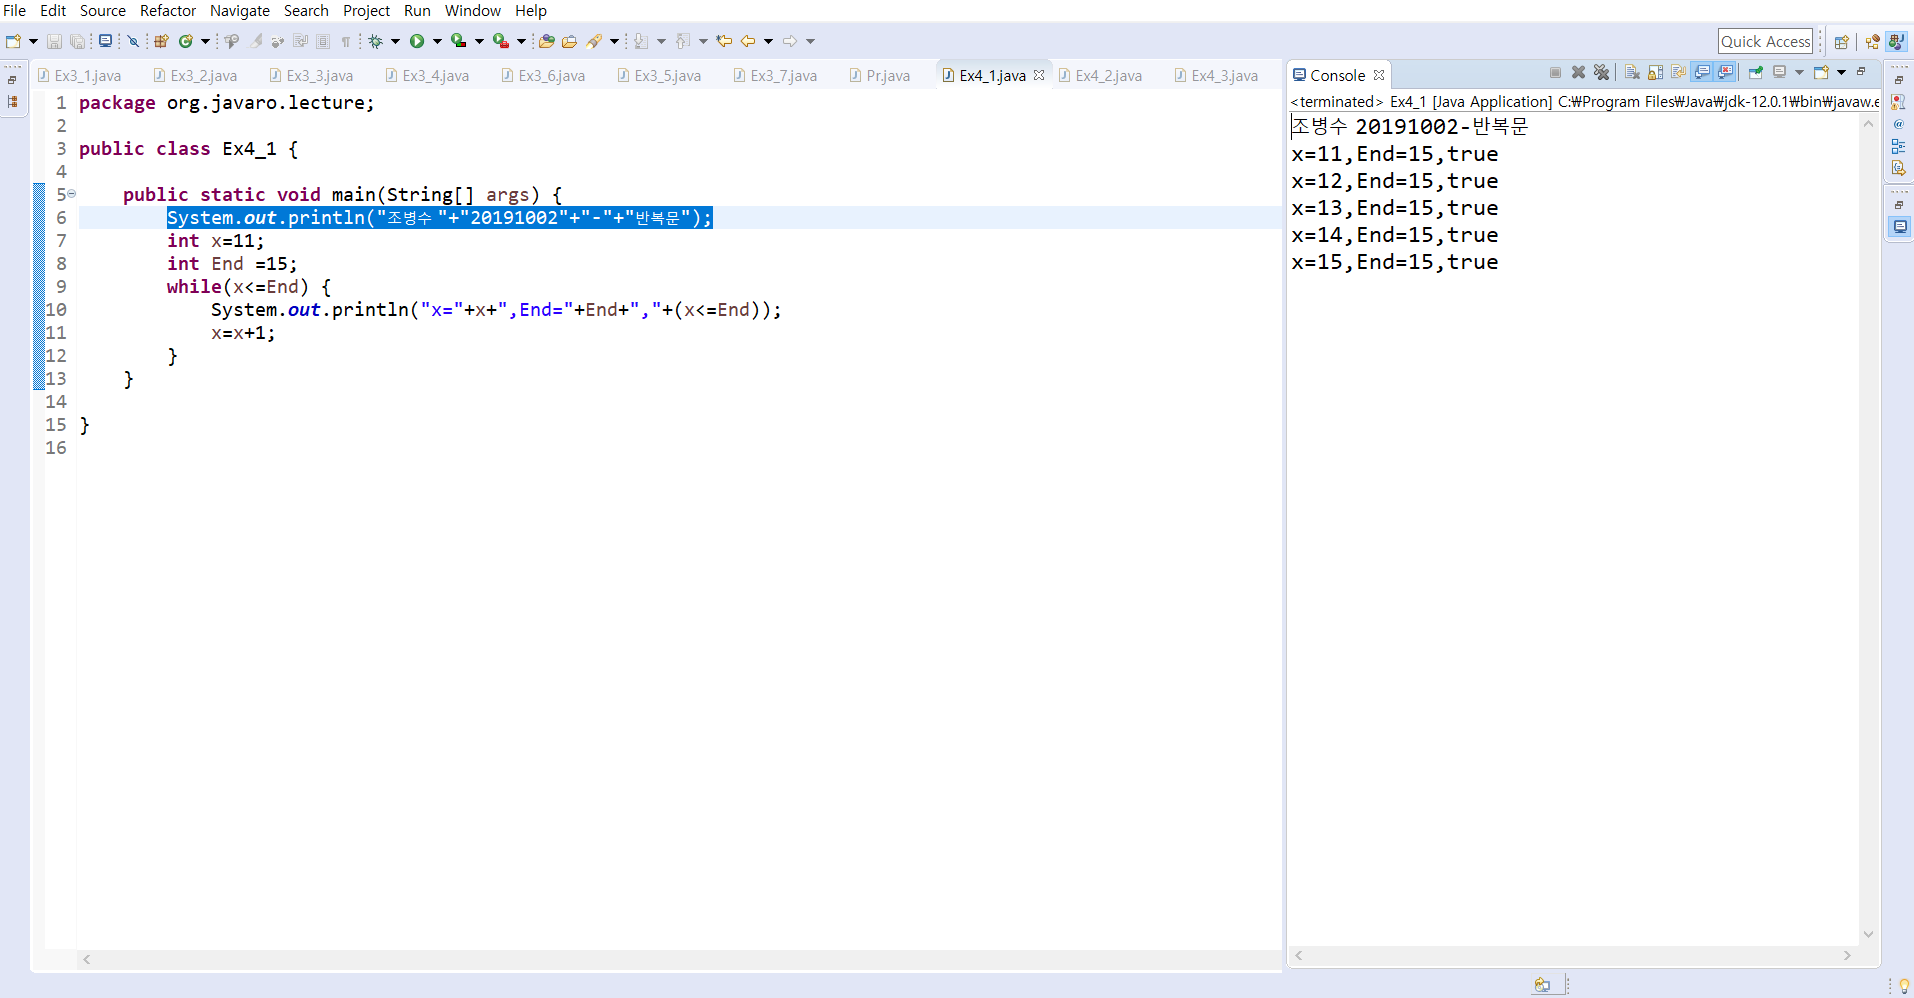1914x998 pixels.
Task: Open the Refactor menu
Action: click(168, 11)
